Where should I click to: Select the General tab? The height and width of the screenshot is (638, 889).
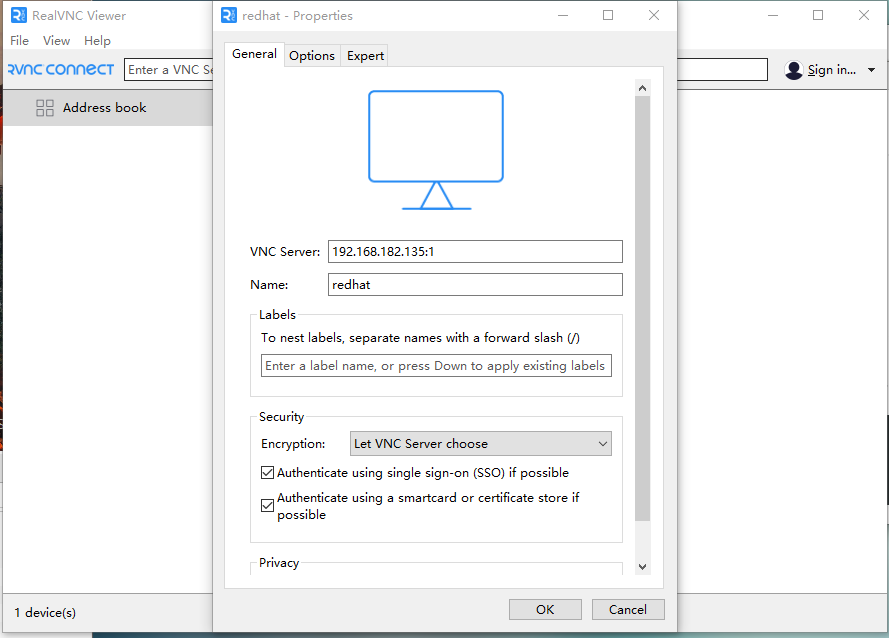[x=254, y=54]
